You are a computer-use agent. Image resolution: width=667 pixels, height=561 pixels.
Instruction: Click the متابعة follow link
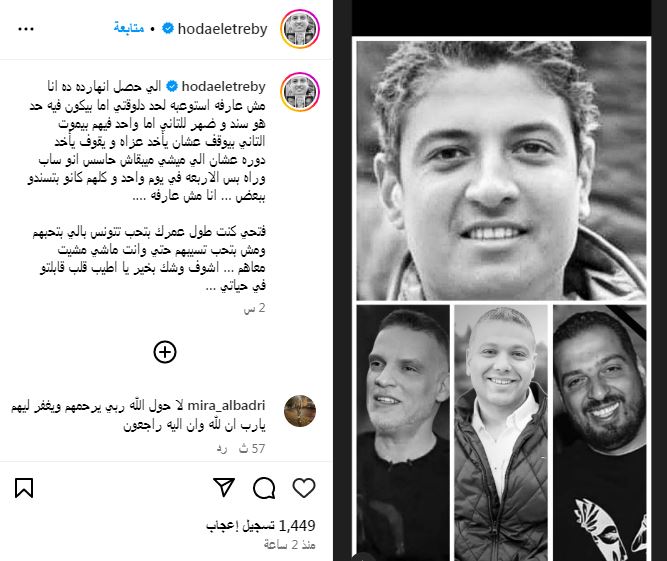pyautogui.click(x=129, y=28)
